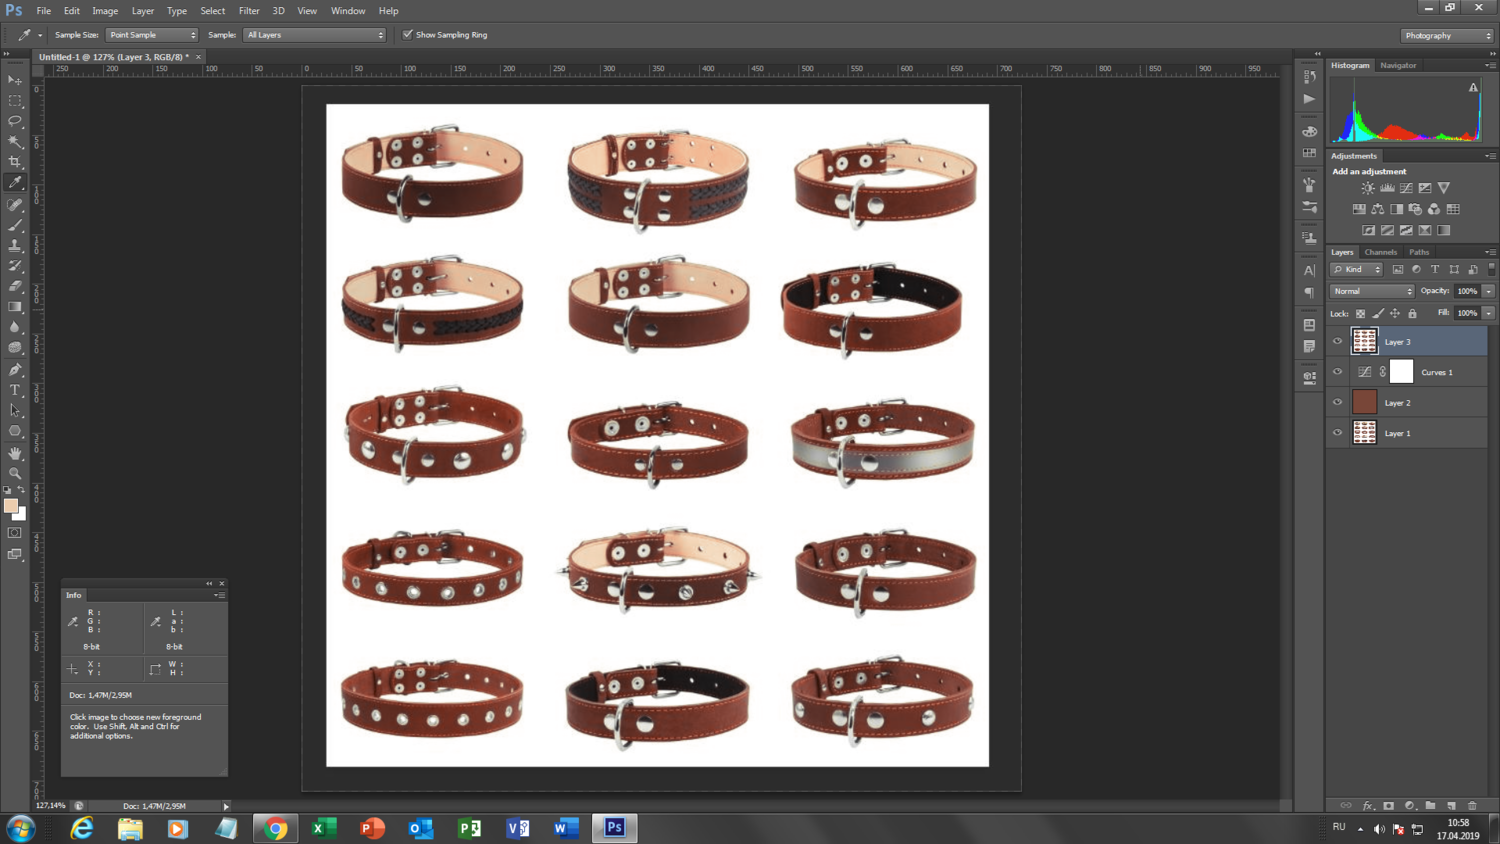Select the Magic Wand tool
This screenshot has width=1500, height=844.
click(x=15, y=141)
